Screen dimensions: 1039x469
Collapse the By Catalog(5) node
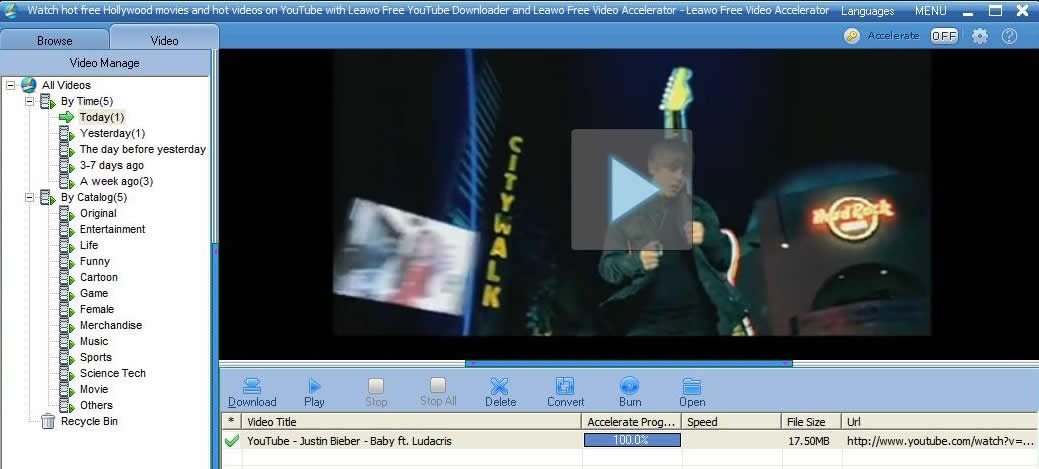point(29,197)
